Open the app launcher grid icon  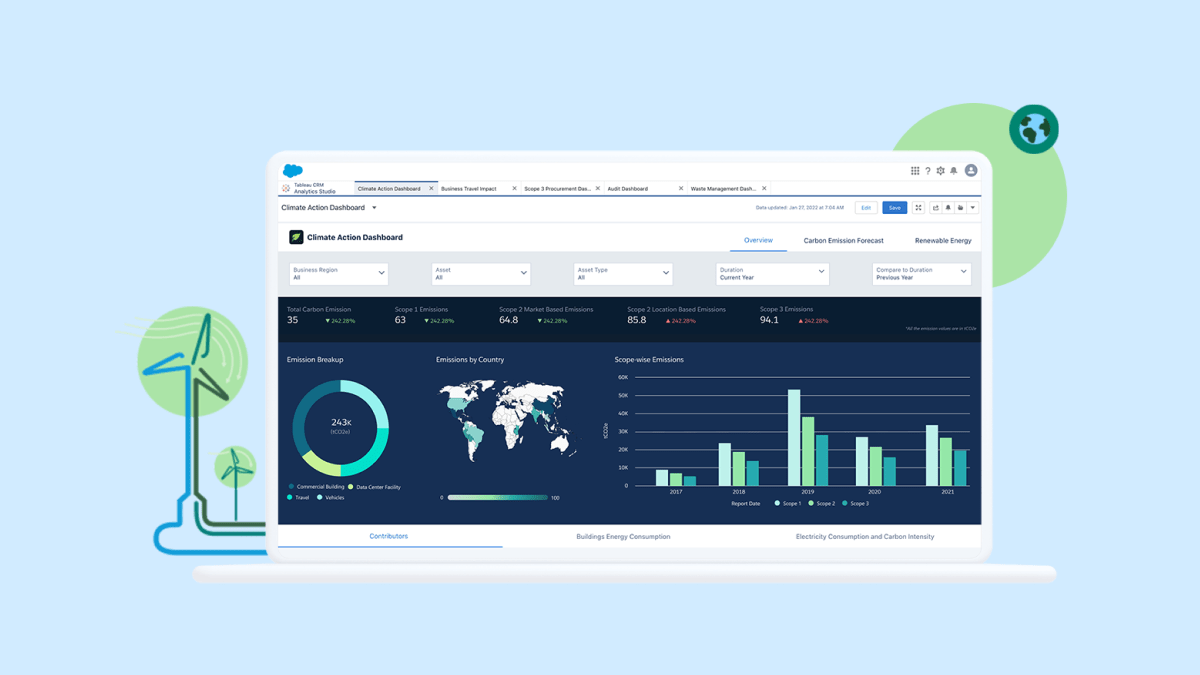point(915,171)
